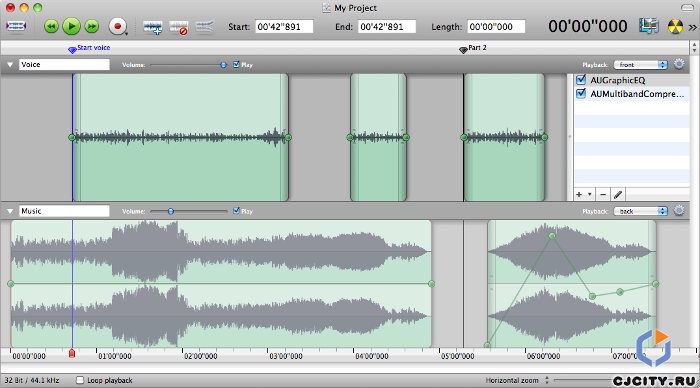
Task: Open Voice track Playback dropdown
Action: point(641,65)
